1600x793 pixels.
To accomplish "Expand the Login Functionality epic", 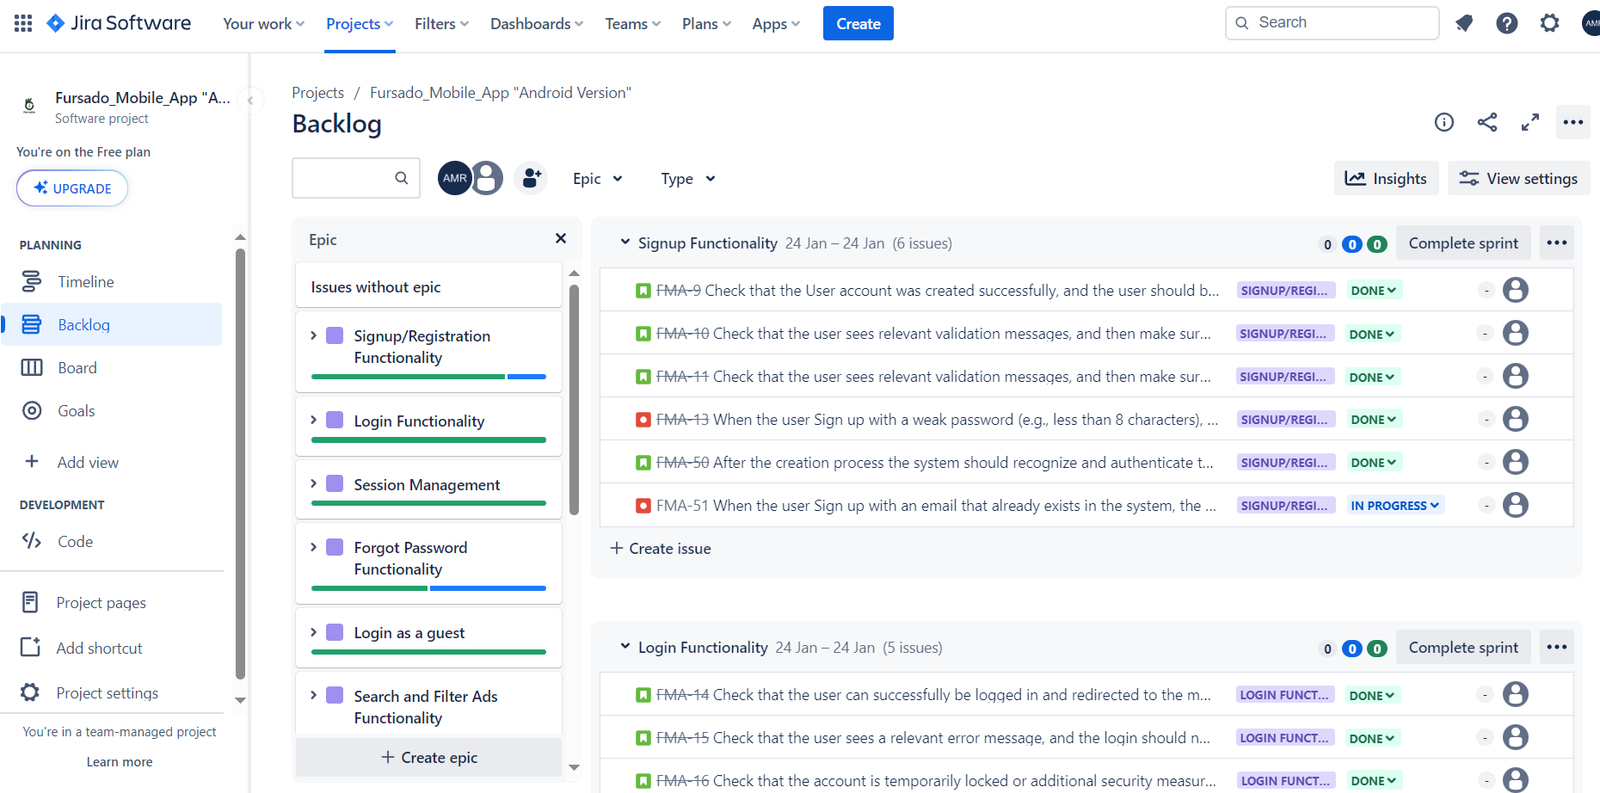I will click(x=314, y=421).
